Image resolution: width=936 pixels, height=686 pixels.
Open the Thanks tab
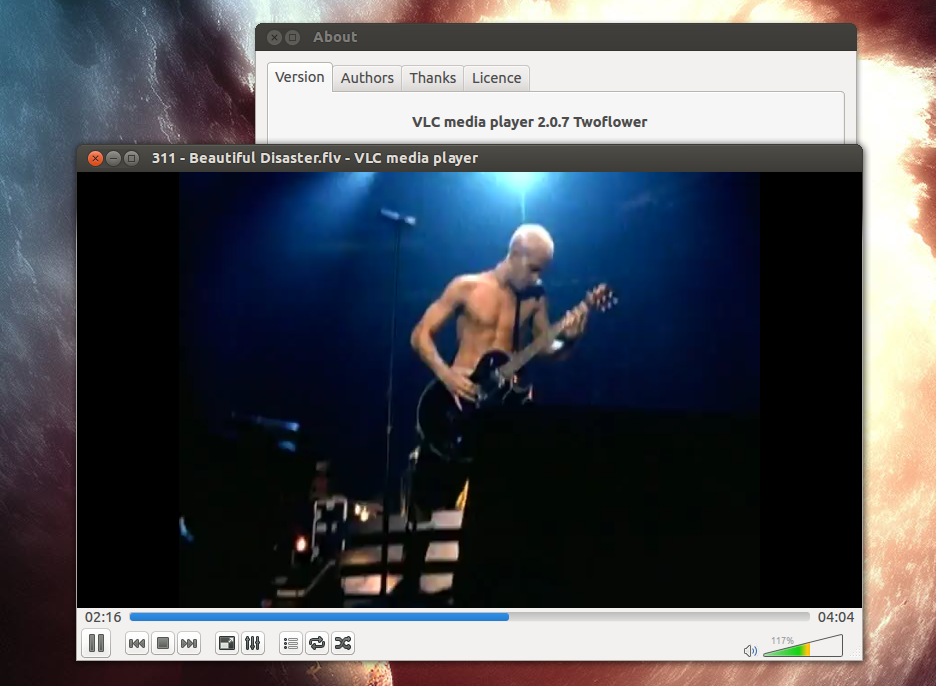(432, 77)
